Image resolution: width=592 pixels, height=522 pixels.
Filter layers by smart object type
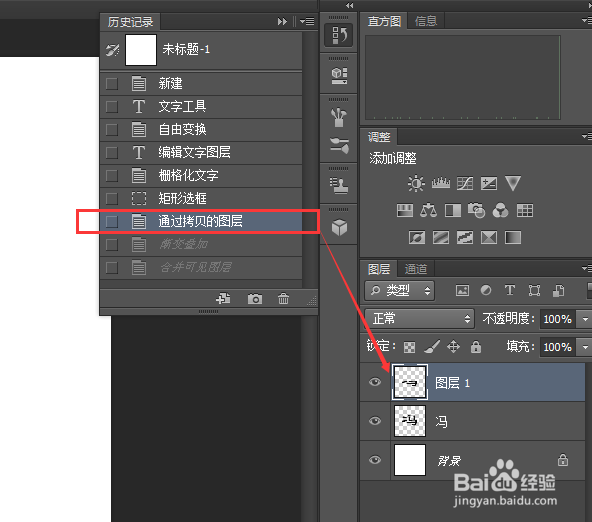click(558, 290)
